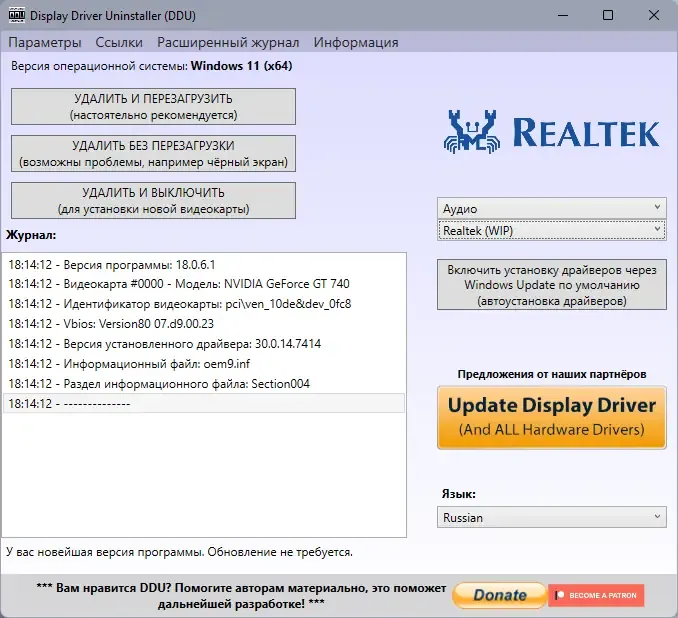Click УДАЛИТЬ И ПЕРЕЗАГРУЗИТЬ button
678x618 pixels.
point(154,106)
